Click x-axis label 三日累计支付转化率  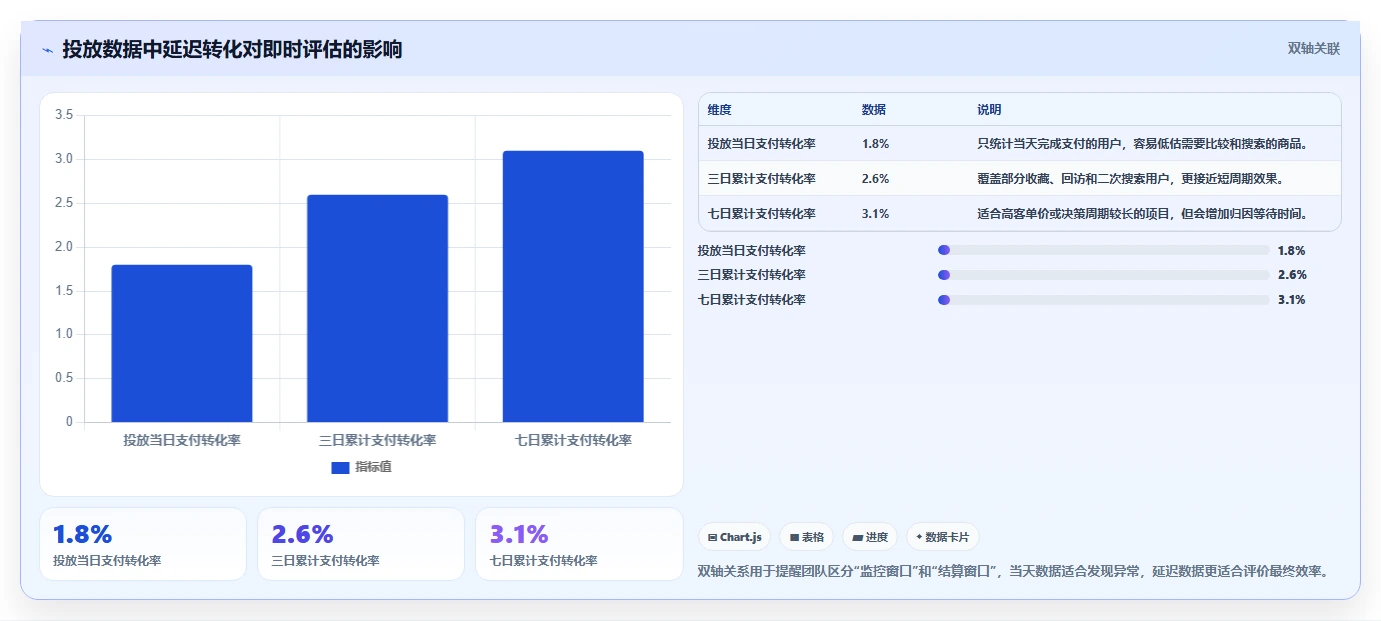377,440
